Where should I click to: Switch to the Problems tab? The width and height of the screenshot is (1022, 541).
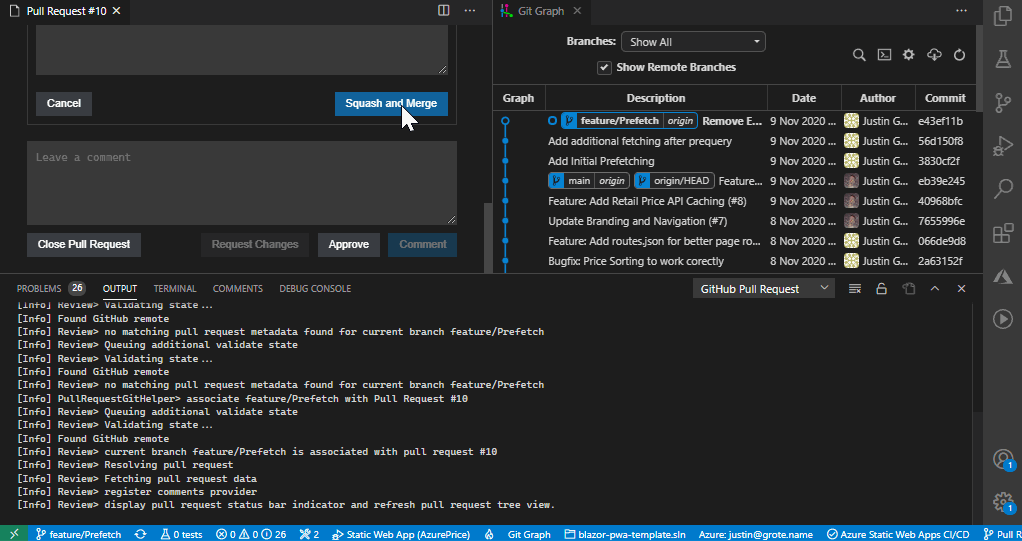tap(51, 288)
